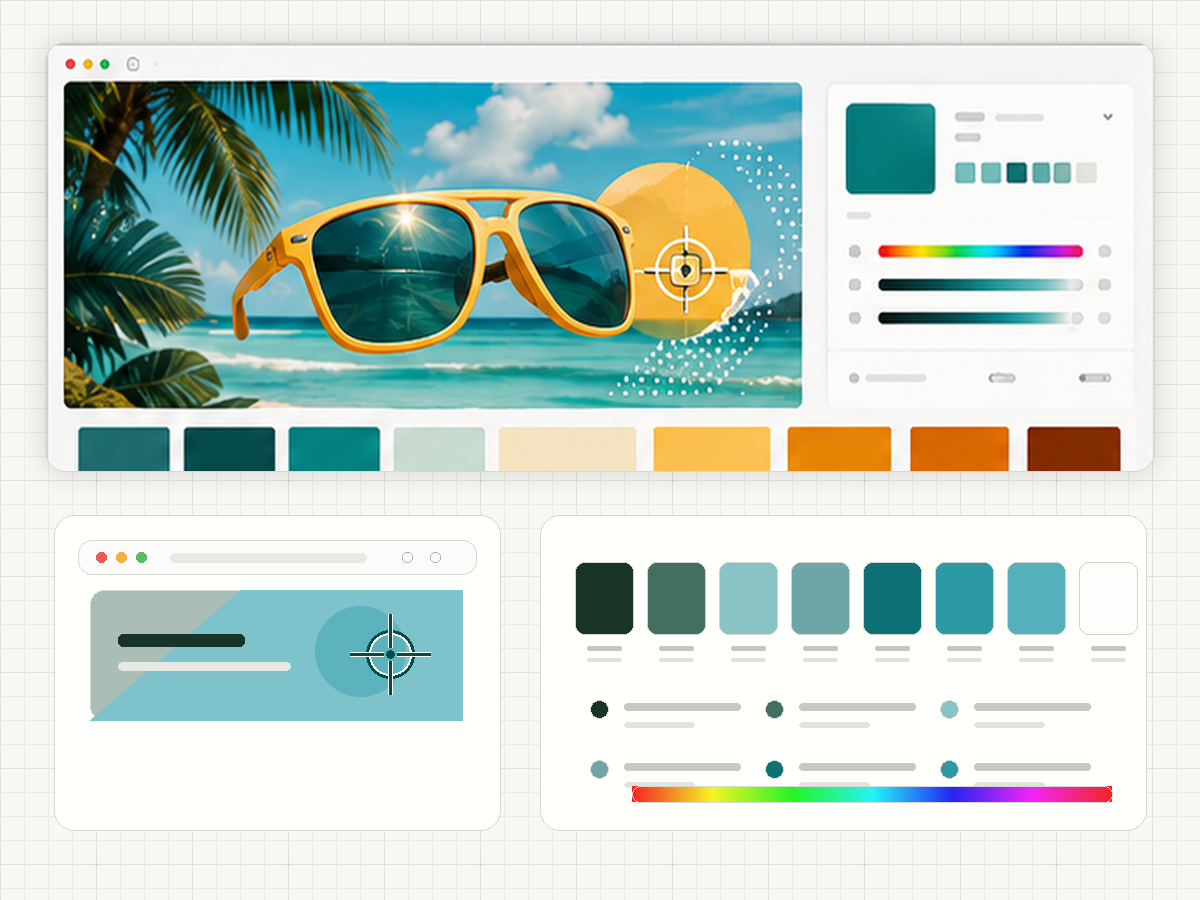Click the red traffic light in small browser window
Image resolution: width=1200 pixels, height=900 pixels.
point(101,558)
